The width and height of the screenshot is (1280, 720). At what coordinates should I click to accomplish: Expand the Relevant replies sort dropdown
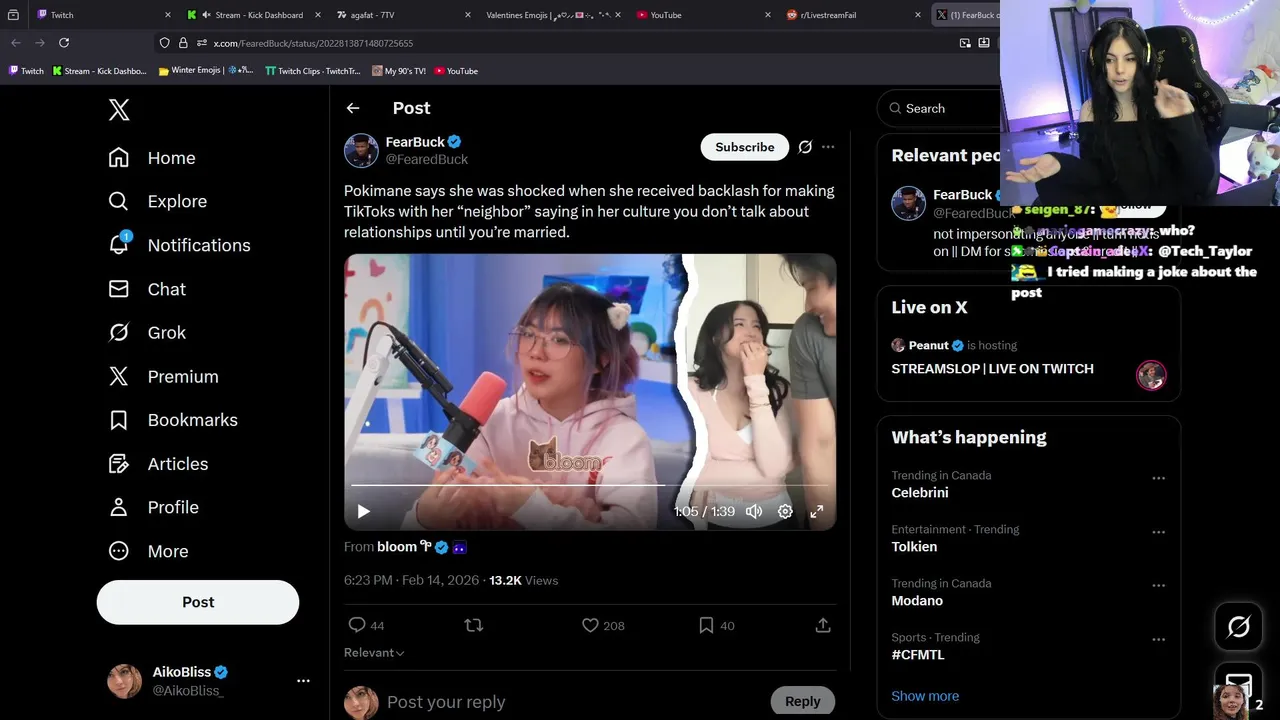click(374, 653)
